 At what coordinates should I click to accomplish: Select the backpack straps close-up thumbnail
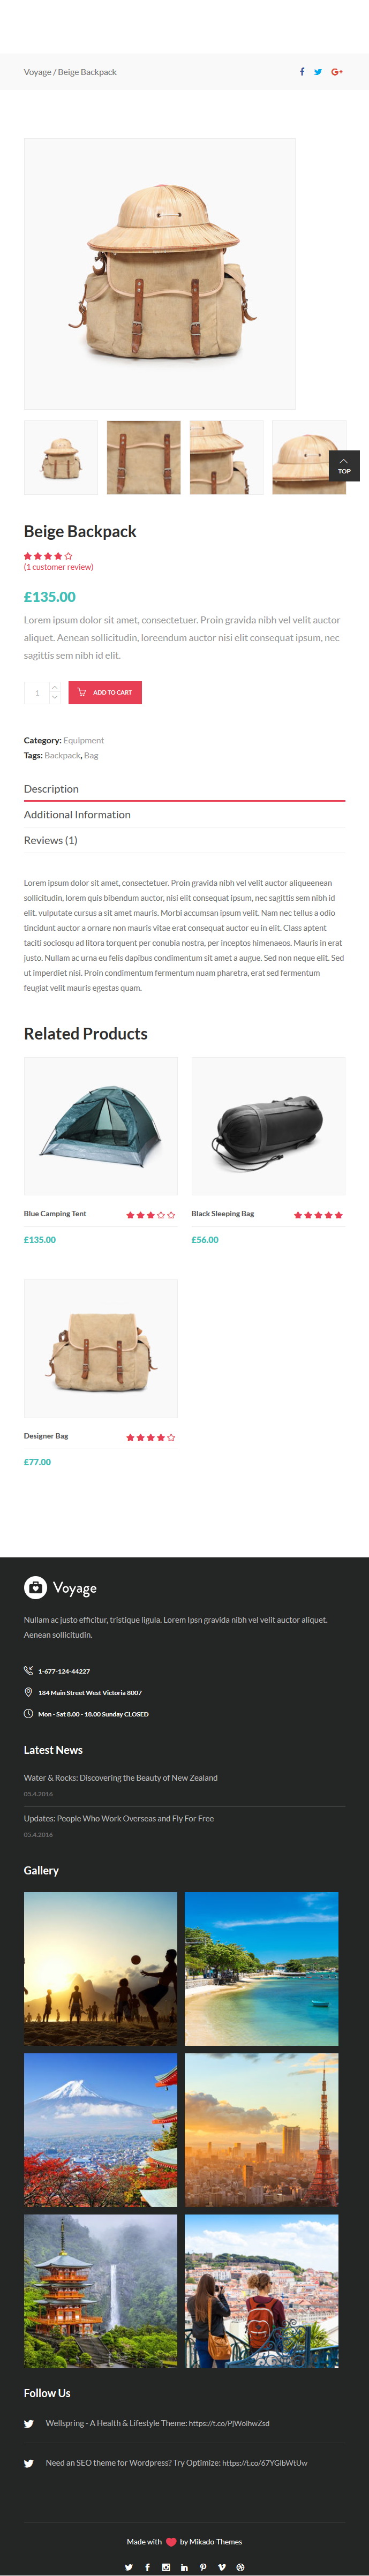click(x=144, y=457)
